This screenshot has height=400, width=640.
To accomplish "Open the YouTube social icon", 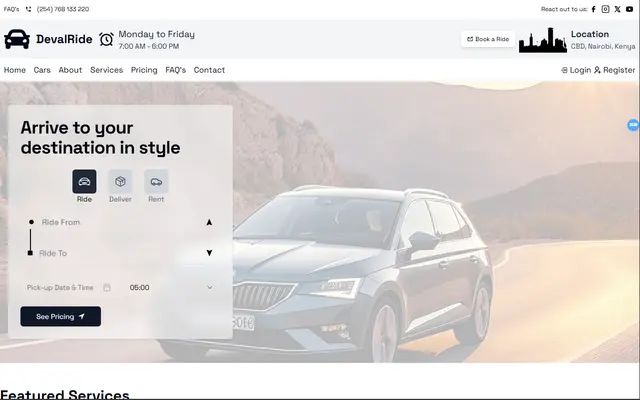I will point(629,9).
